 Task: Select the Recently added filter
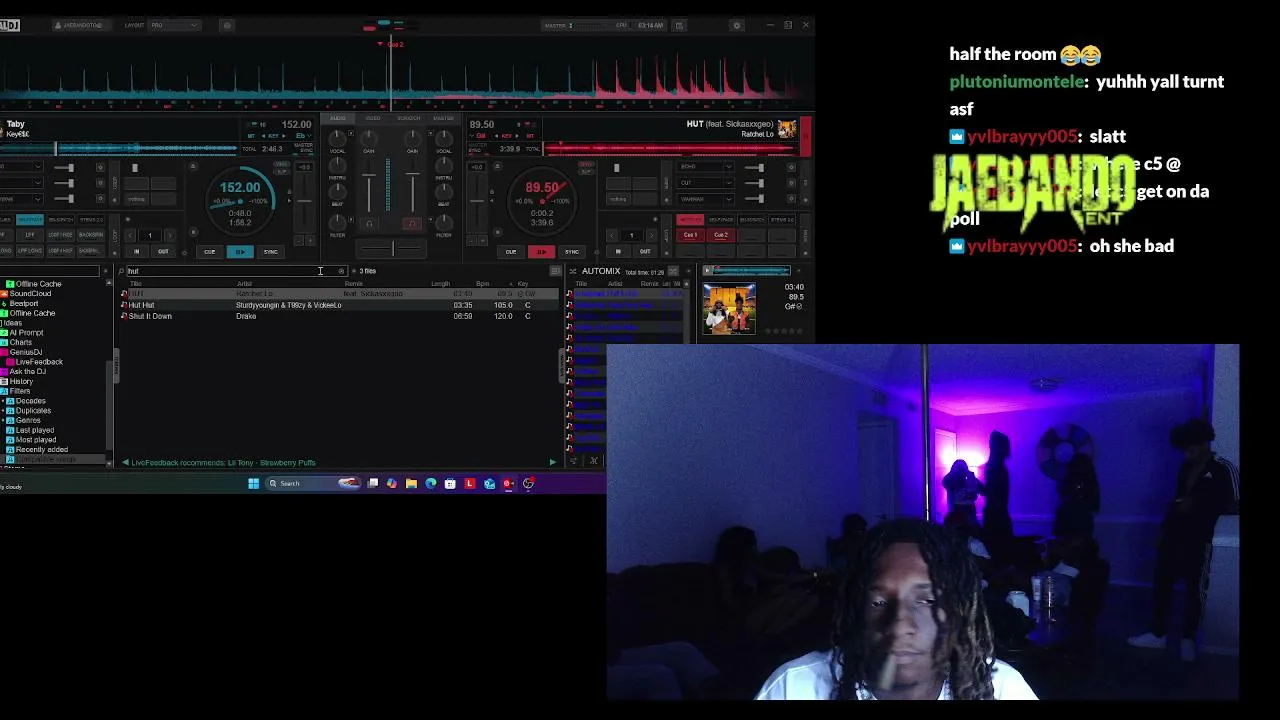tap(42, 450)
